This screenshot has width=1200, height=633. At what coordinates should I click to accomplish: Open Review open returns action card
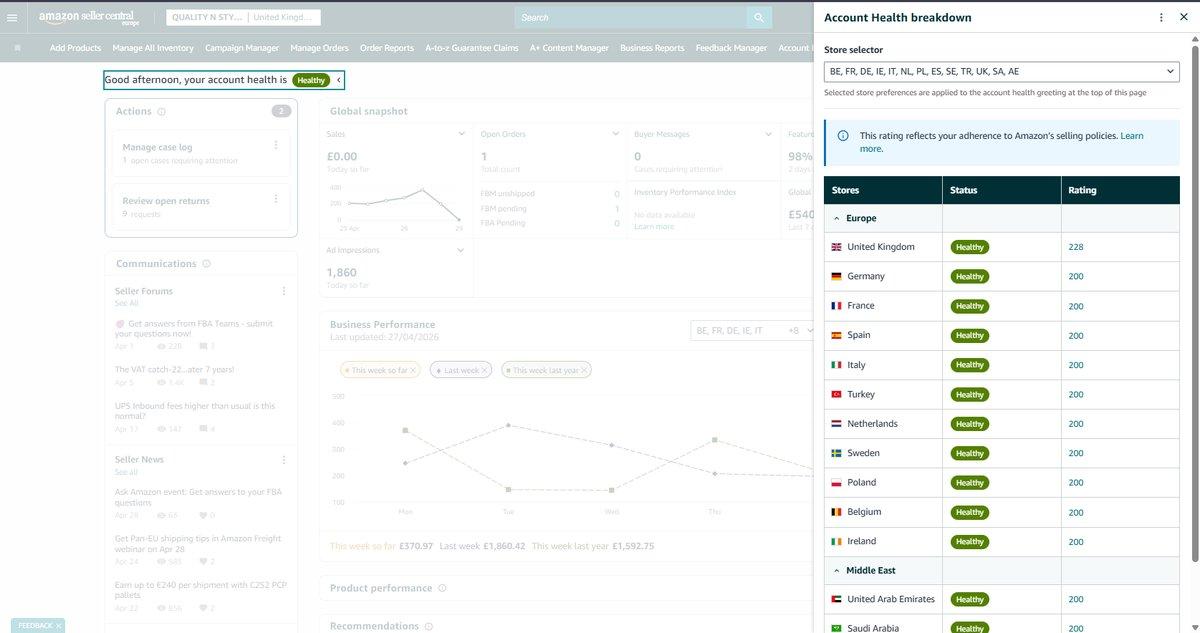pyautogui.click(x=201, y=206)
